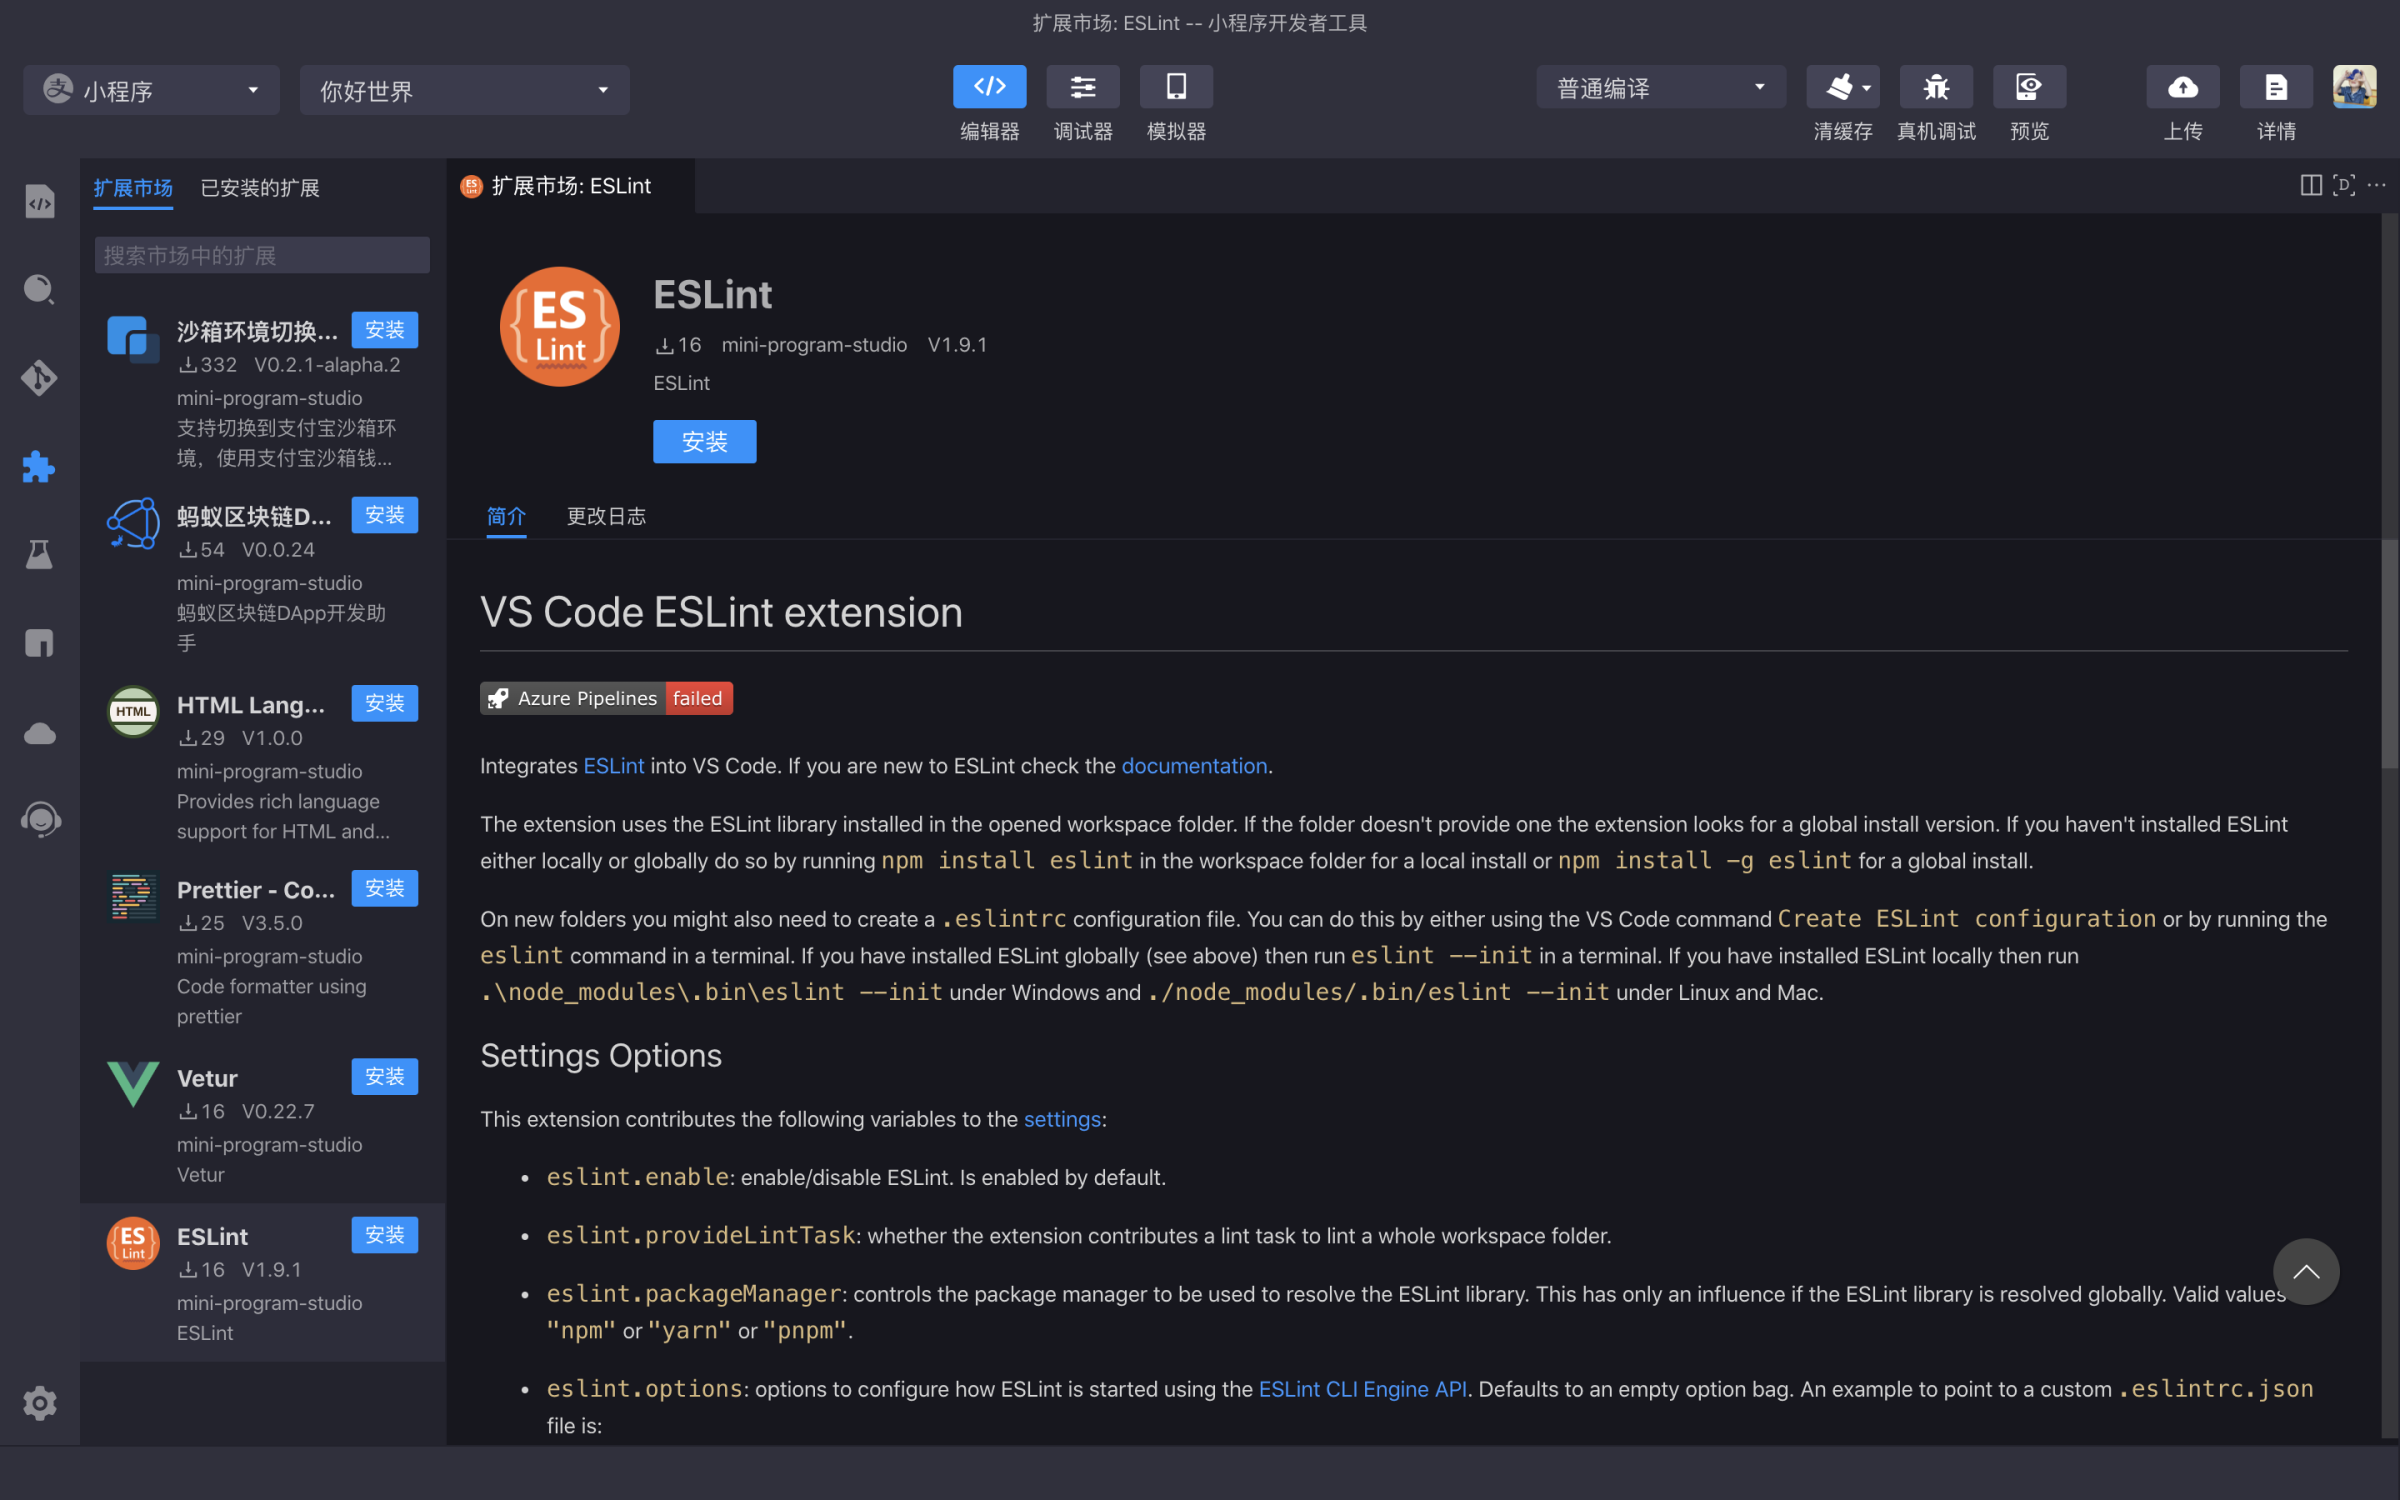This screenshot has width=2400, height=1500.
Task: Open the Details (详情) document icon
Action: pos(2276,87)
